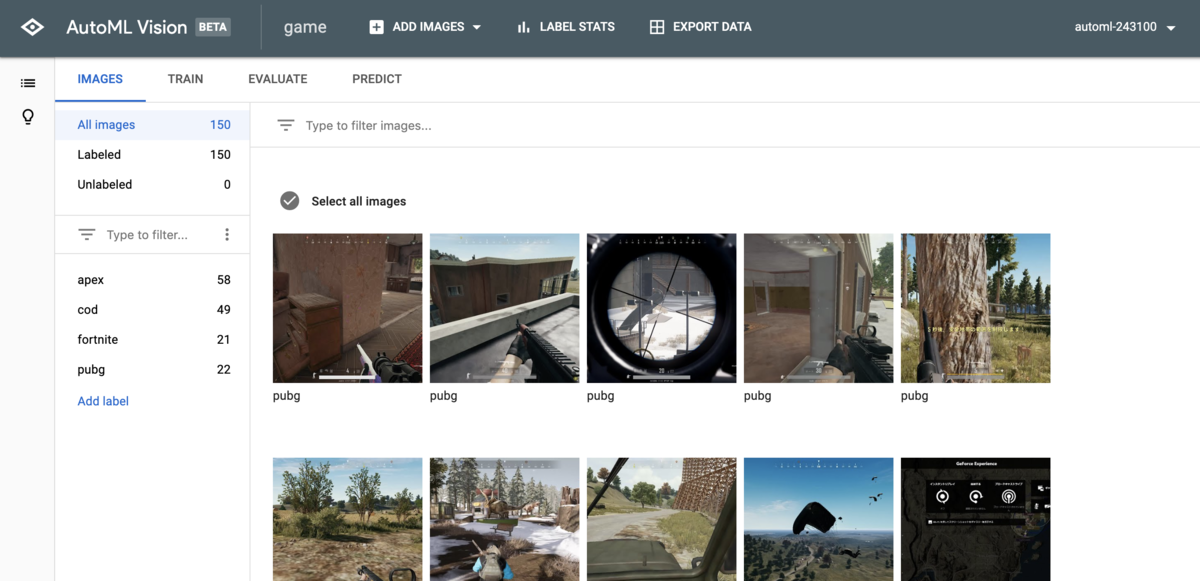Open the snowy village thumbnail
Image resolution: width=1200 pixels, height=581 pixels.
point(505,519)
